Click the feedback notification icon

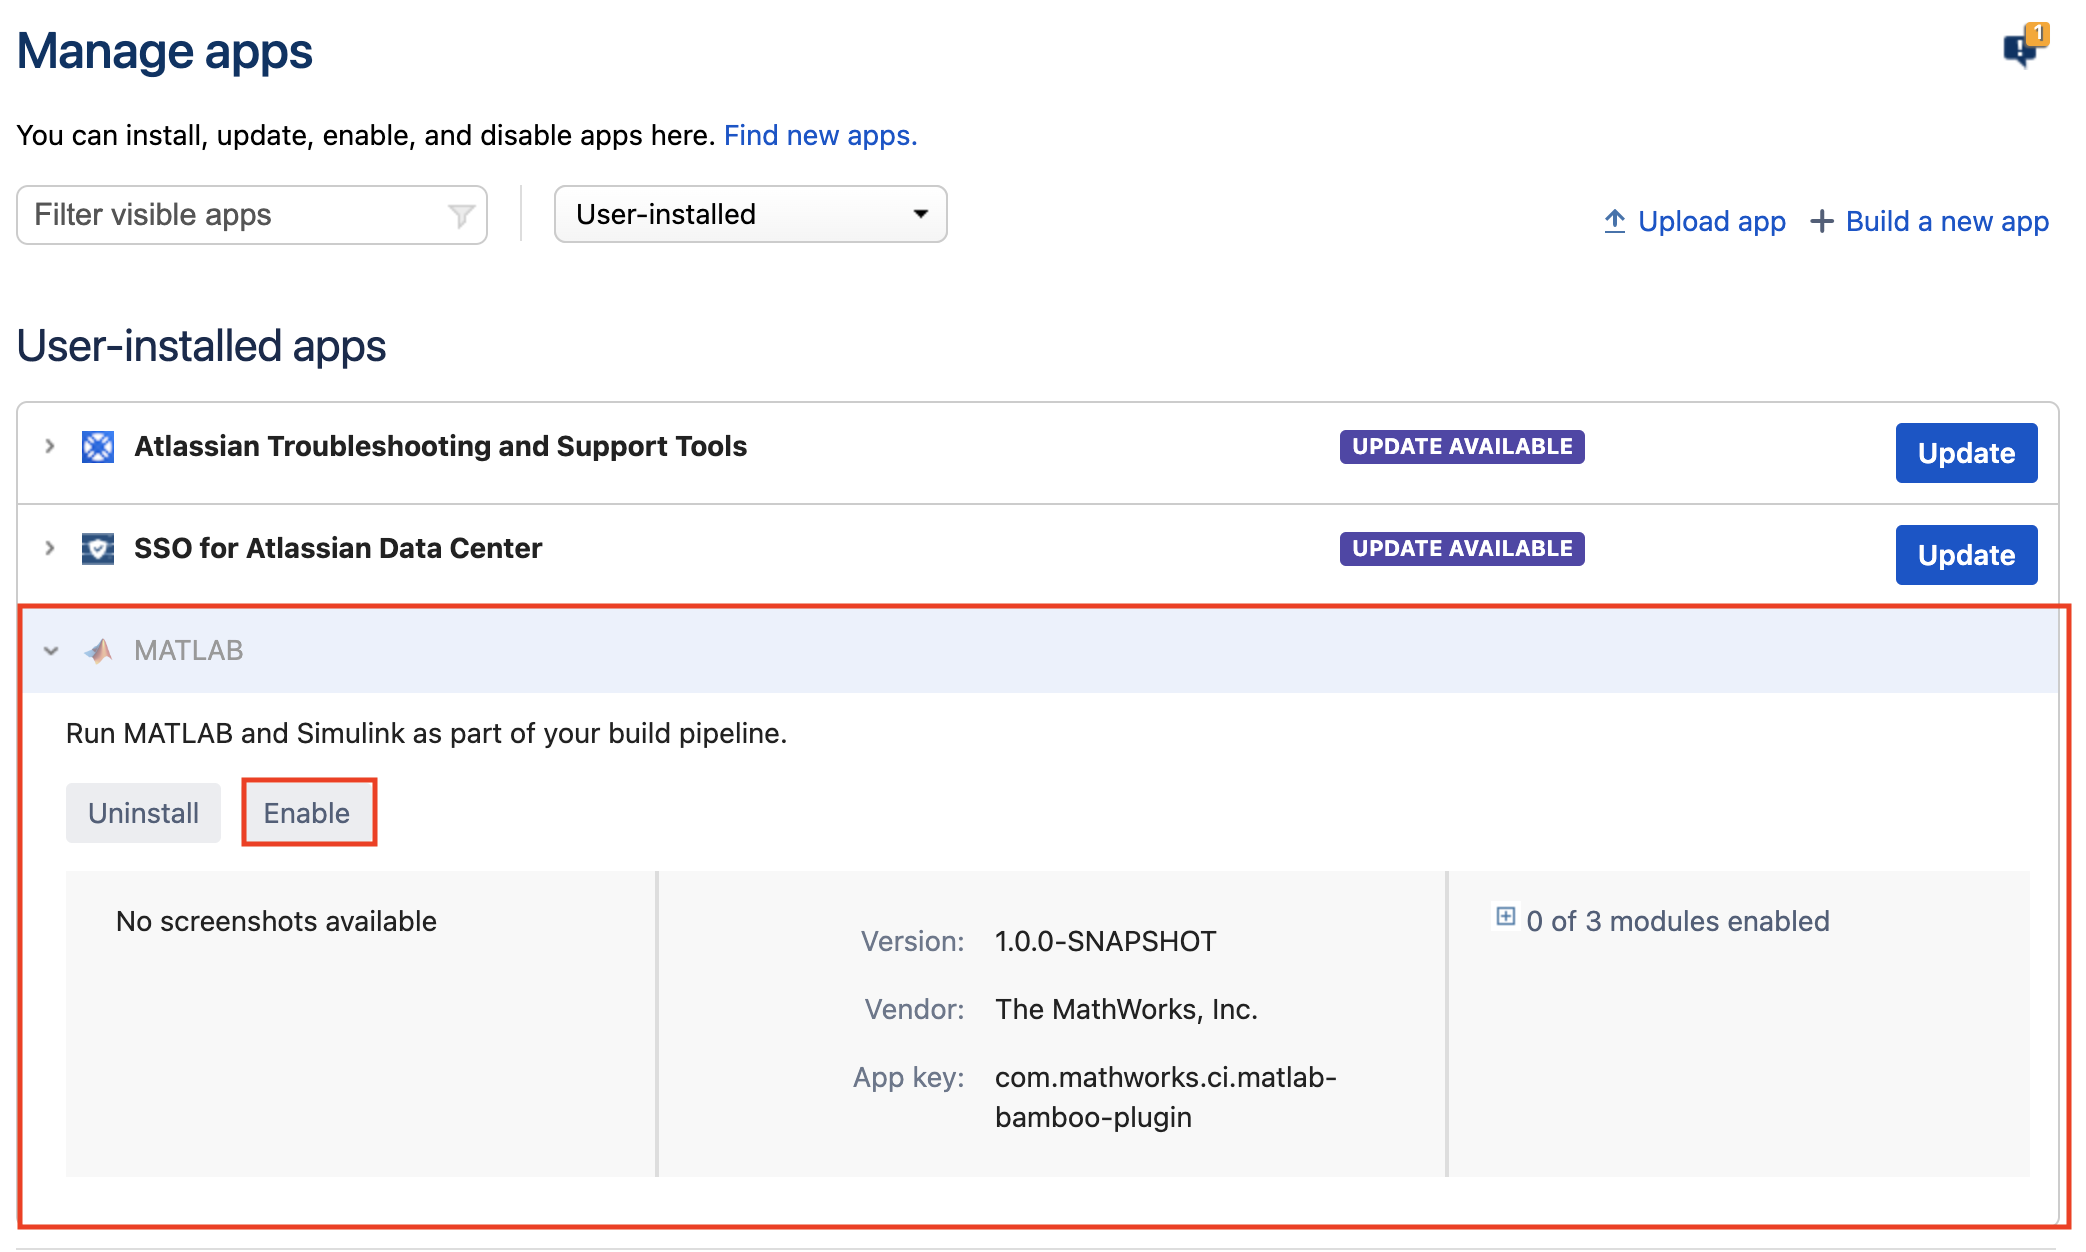[2023, 45]
